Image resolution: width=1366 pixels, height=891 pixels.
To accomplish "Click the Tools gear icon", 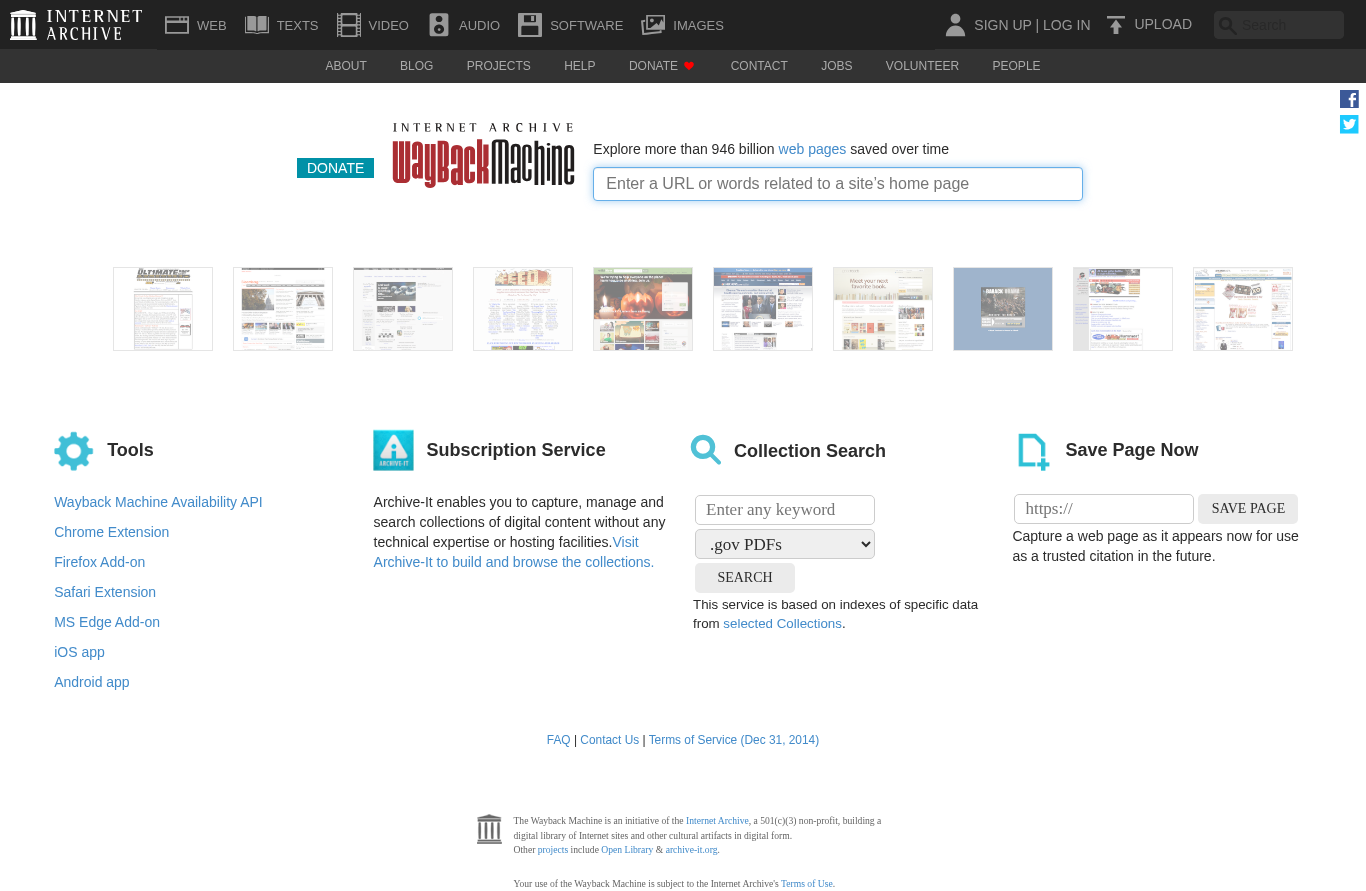I will click(74, 451).
